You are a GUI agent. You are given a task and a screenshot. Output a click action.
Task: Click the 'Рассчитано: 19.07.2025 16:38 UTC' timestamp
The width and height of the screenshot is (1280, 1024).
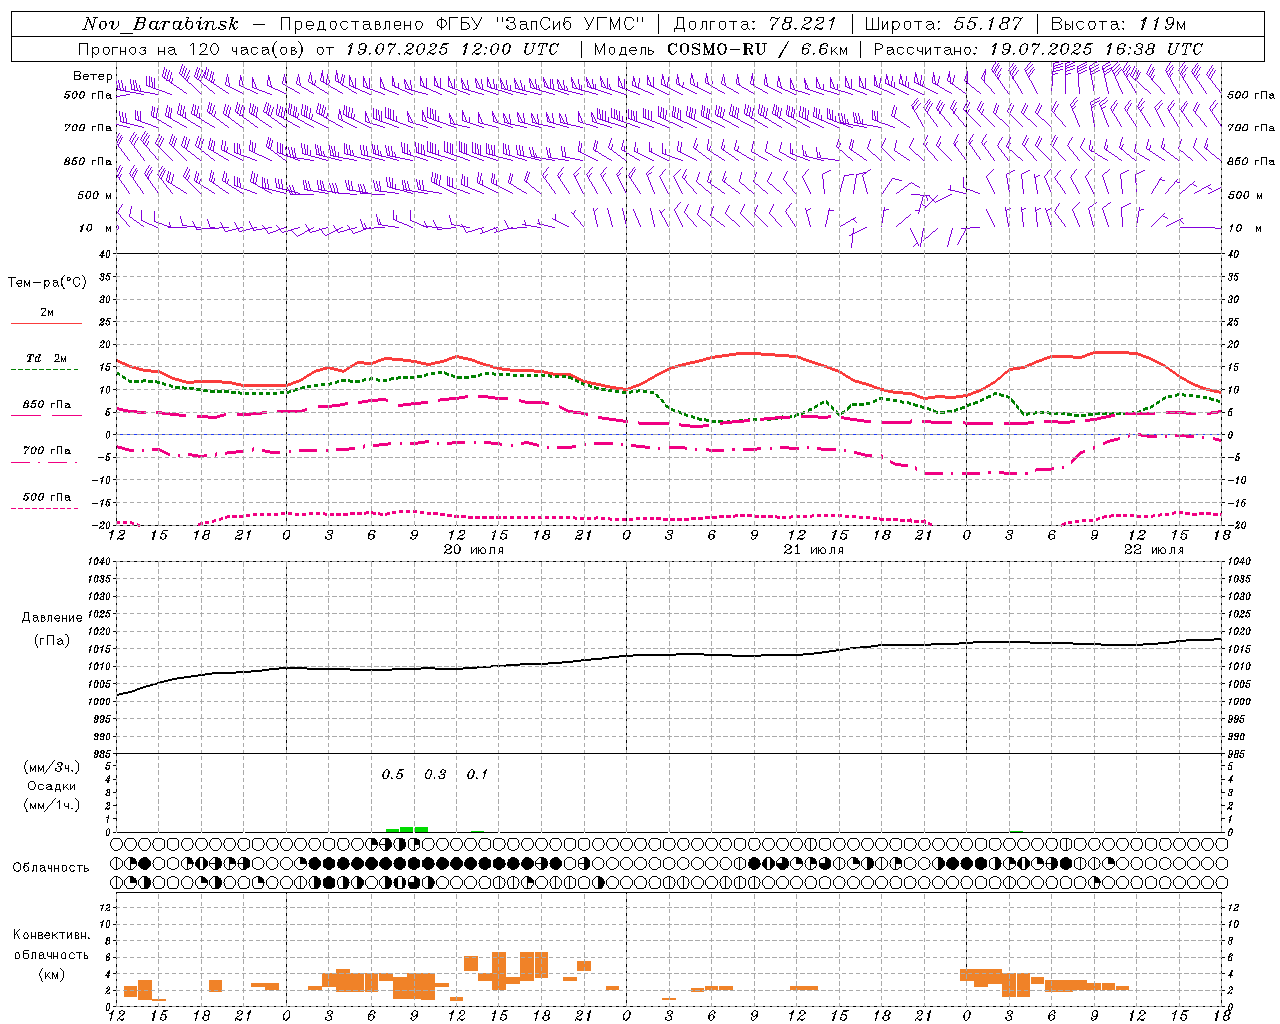[x=1038, y=49]
